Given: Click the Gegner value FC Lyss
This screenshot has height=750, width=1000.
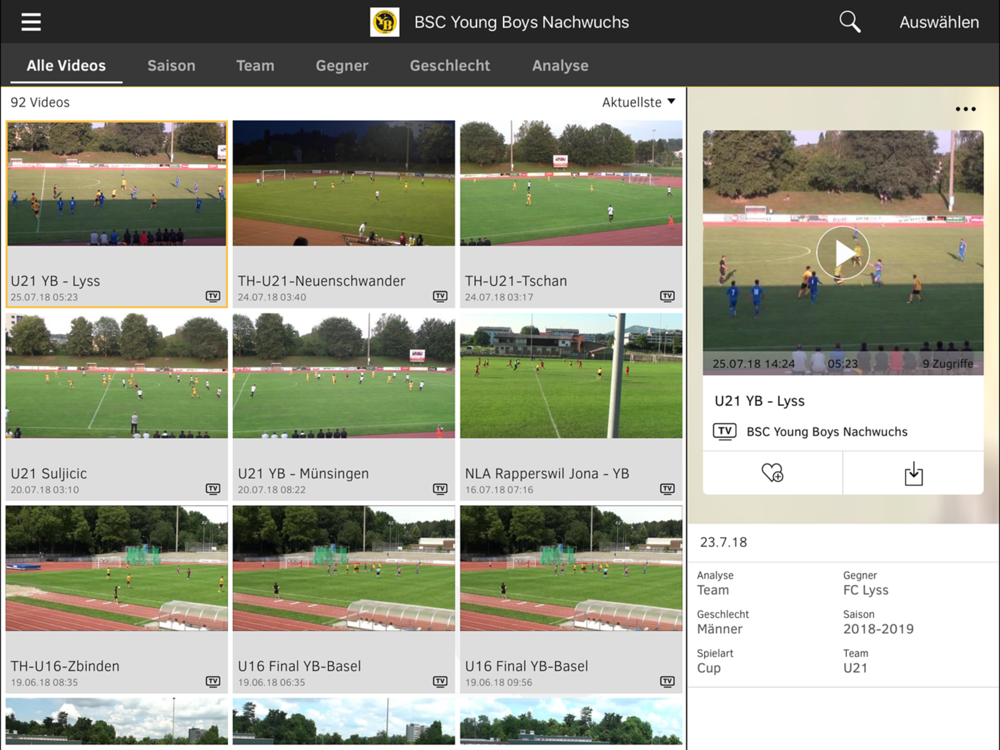Looking at the screenshot, I should (865, 590).
